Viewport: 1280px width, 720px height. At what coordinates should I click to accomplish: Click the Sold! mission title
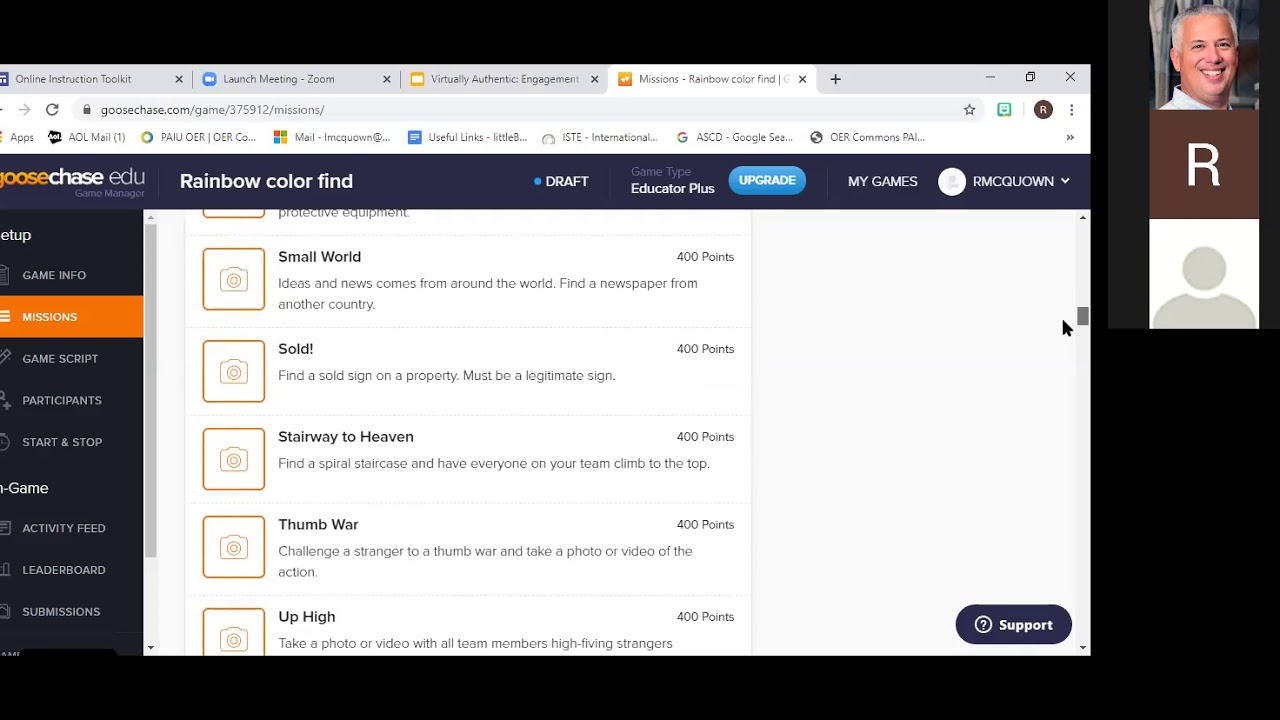tap(295, 349)
